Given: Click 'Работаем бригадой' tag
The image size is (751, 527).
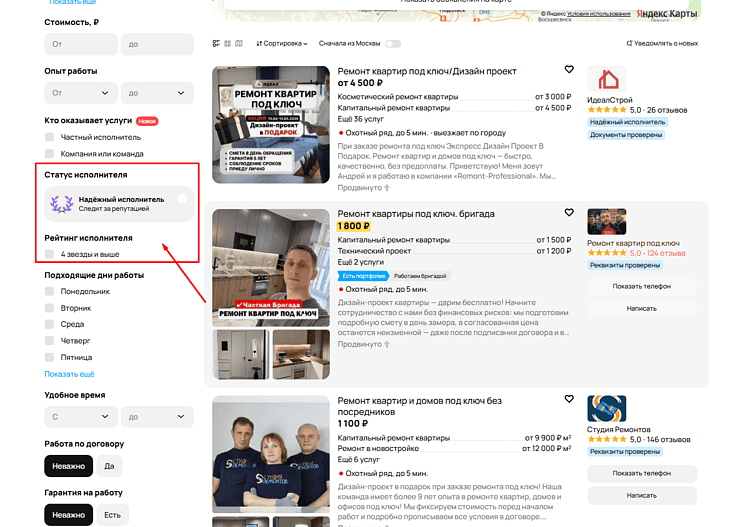Looking at the screenshot, I should (x=420, y=276).
